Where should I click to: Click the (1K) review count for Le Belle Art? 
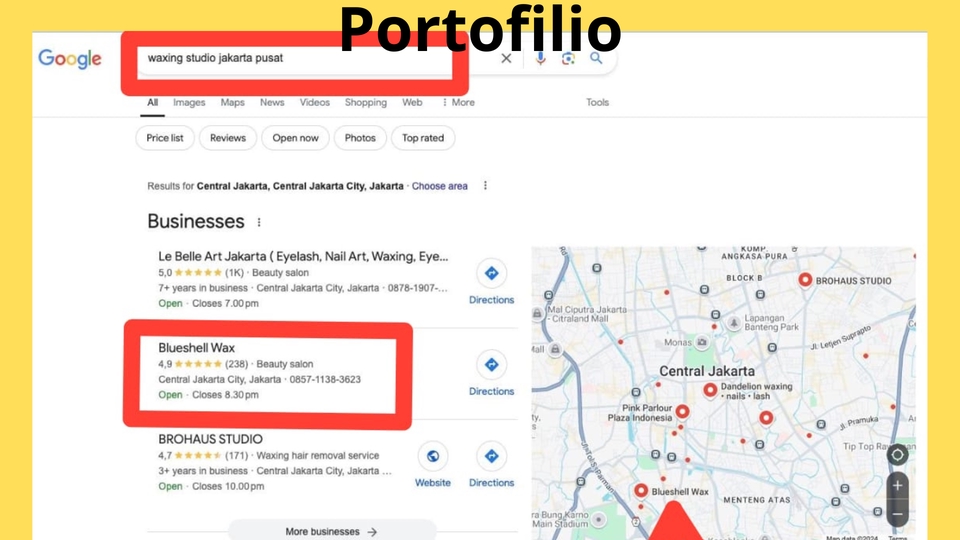(x=234, y=273)
